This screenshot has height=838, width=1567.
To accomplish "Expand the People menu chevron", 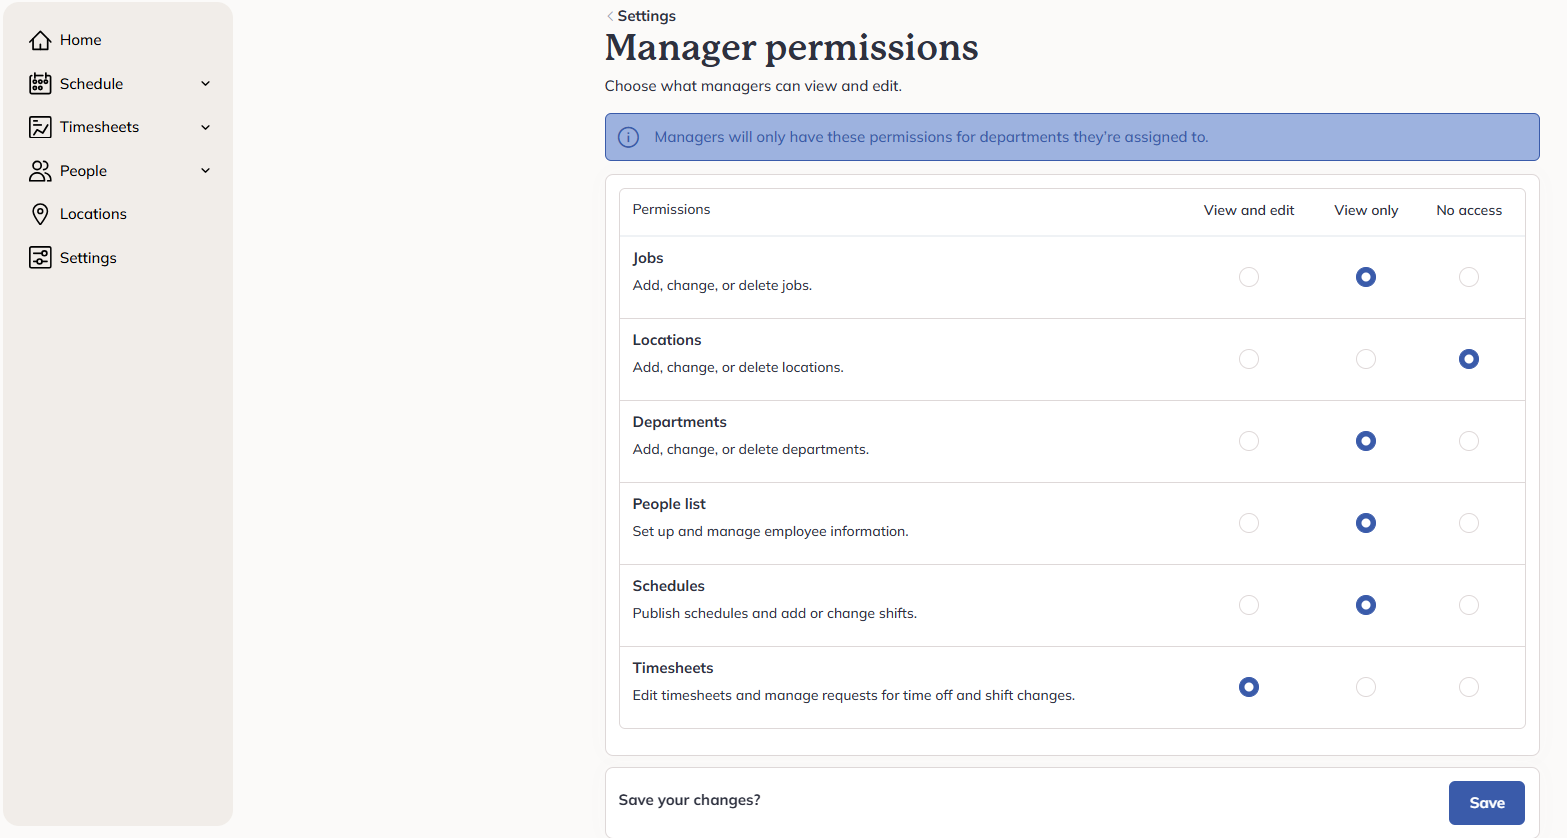I will 206,171.
